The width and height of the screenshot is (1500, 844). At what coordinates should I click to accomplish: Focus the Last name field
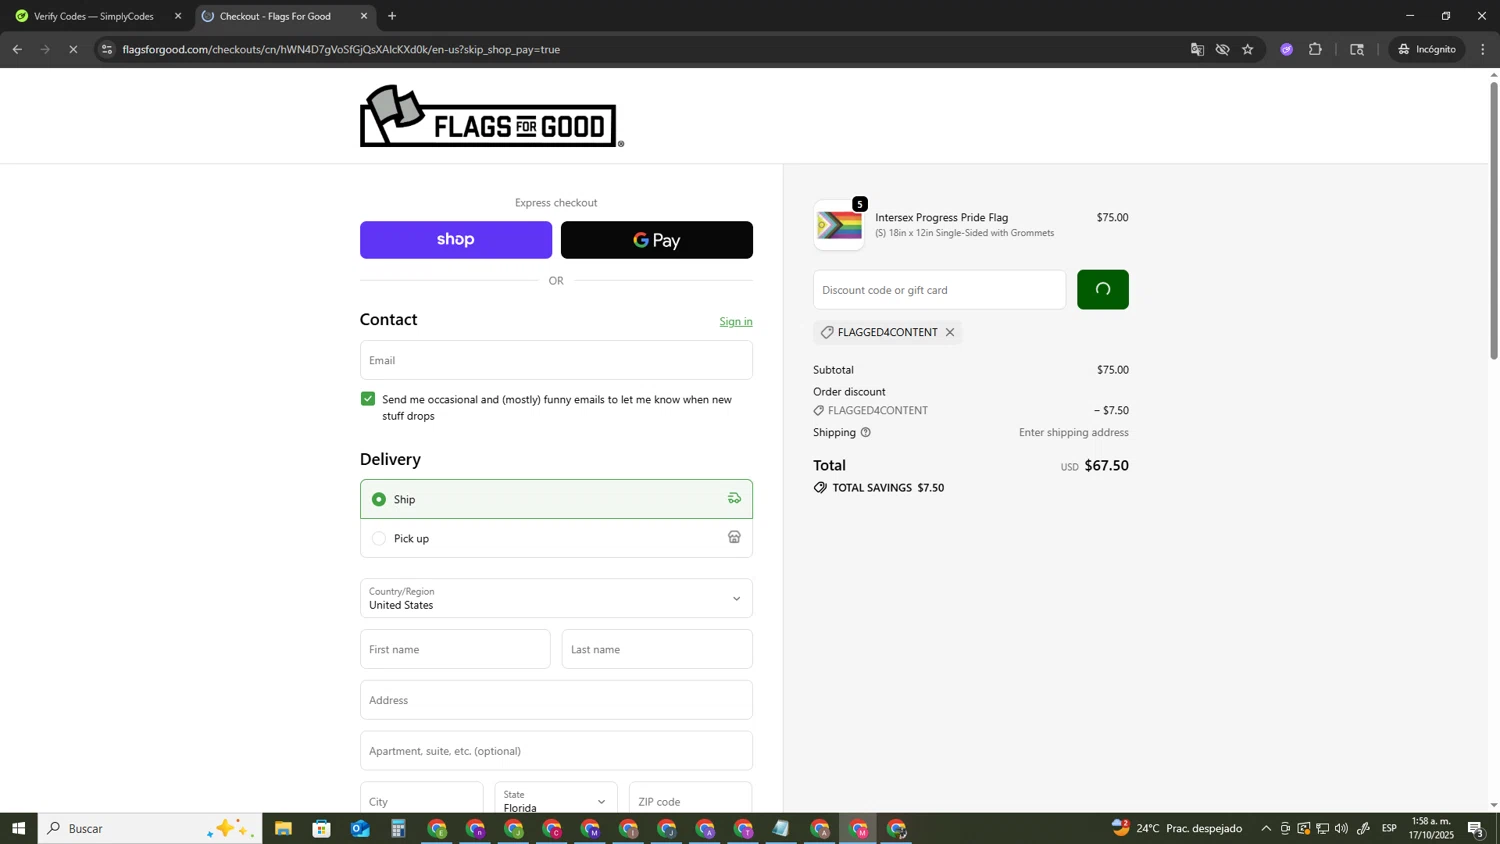click(x=657, y=649)
